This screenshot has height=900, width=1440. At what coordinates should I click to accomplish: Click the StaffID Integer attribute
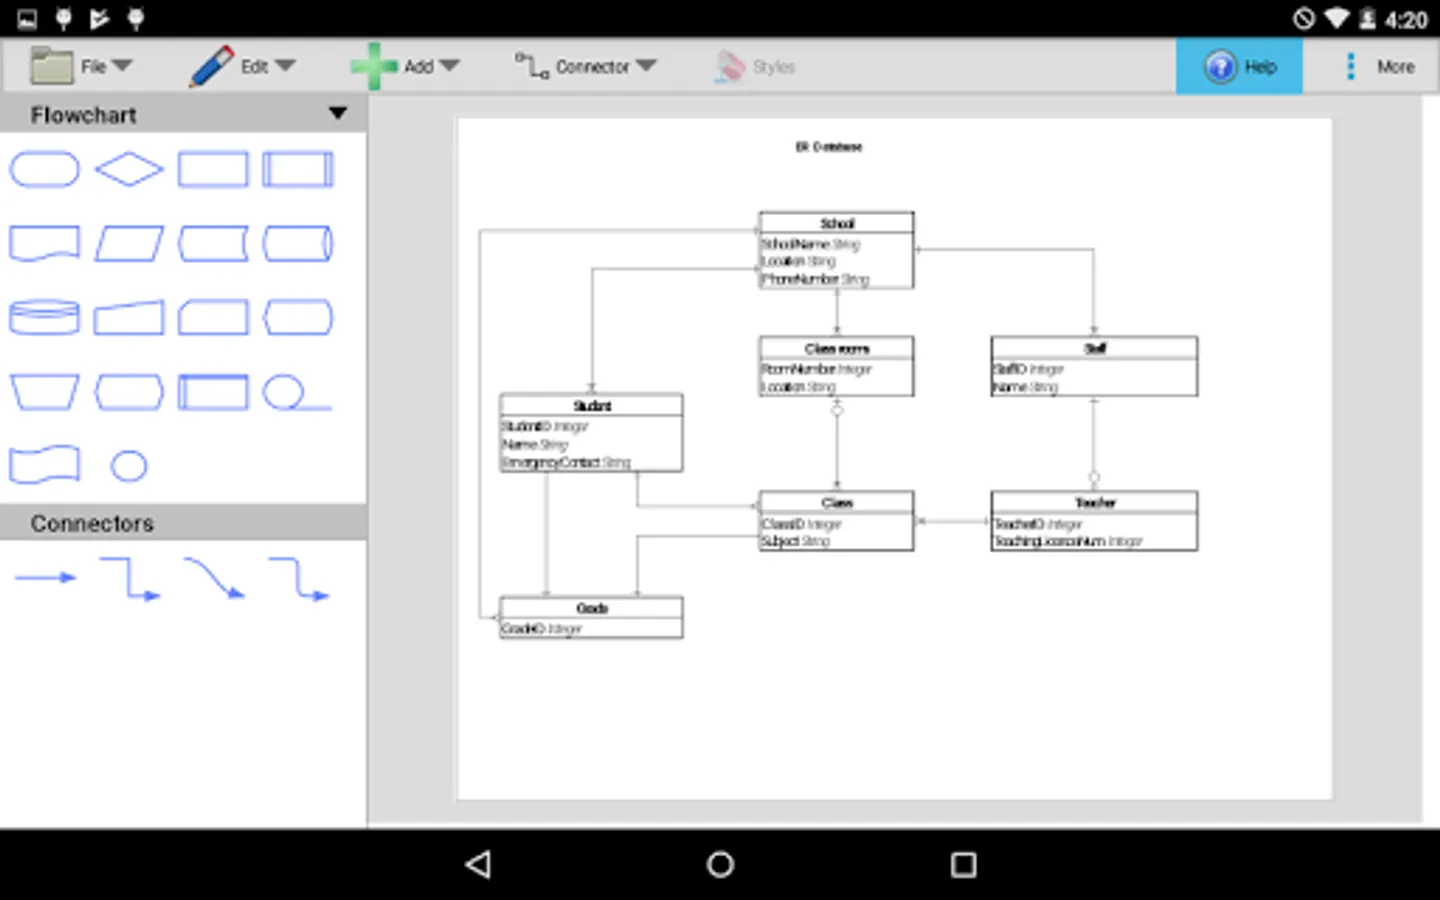coord(1028,369)
